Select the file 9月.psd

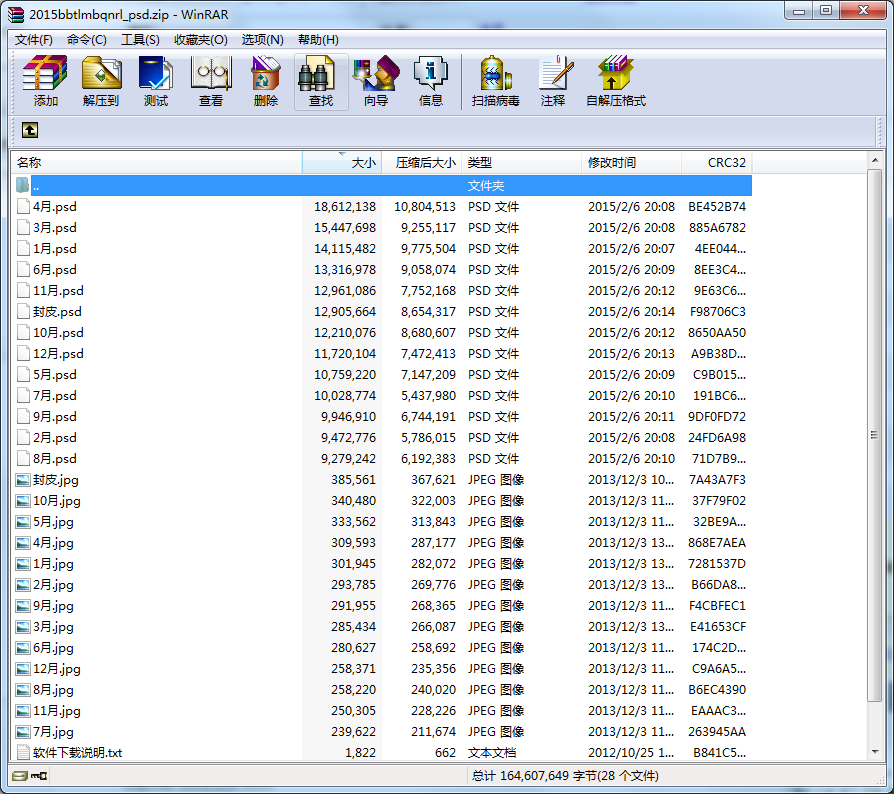click(55, 417)
